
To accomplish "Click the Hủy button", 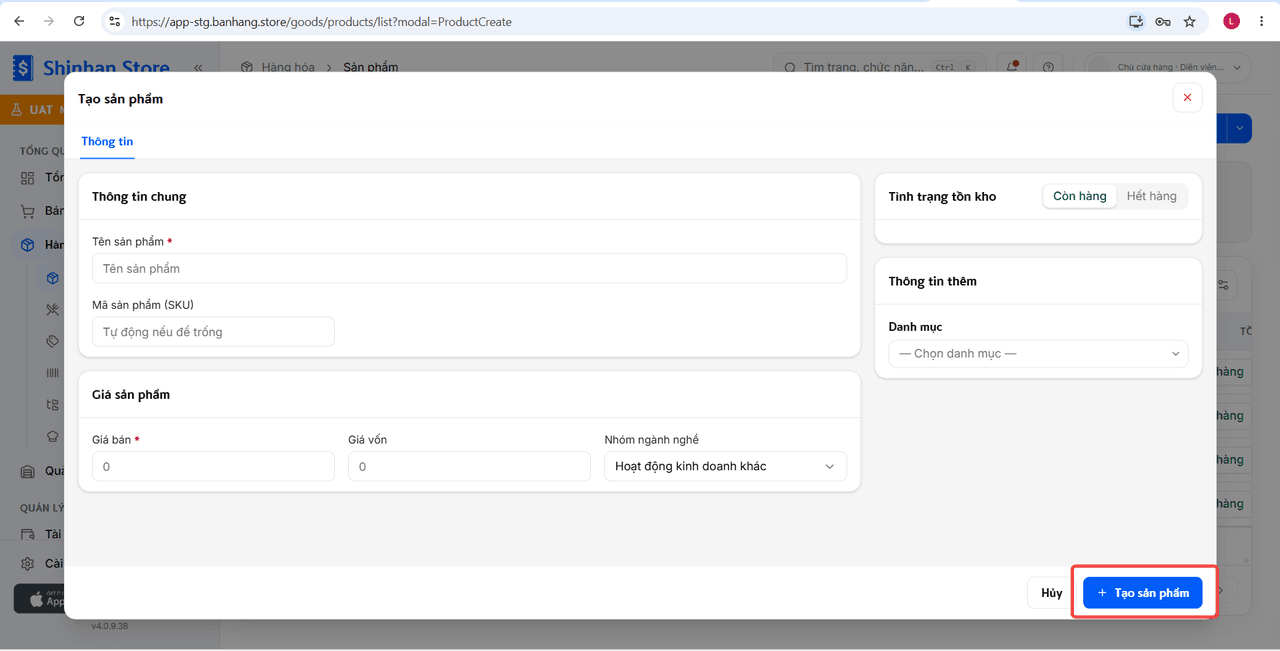I will click(x=1051, y=593).
